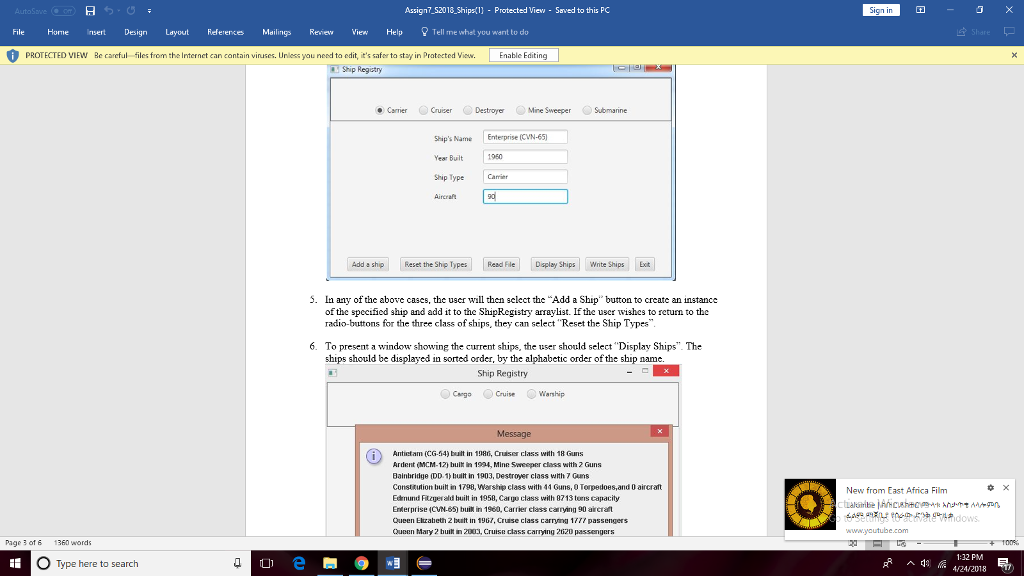Click the Save icon in the title bar
The height and width of the screenshot is (576, 1024).
90,10
